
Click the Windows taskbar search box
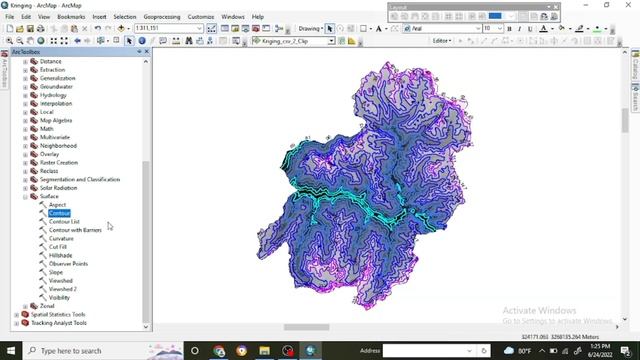pos(104,351)
